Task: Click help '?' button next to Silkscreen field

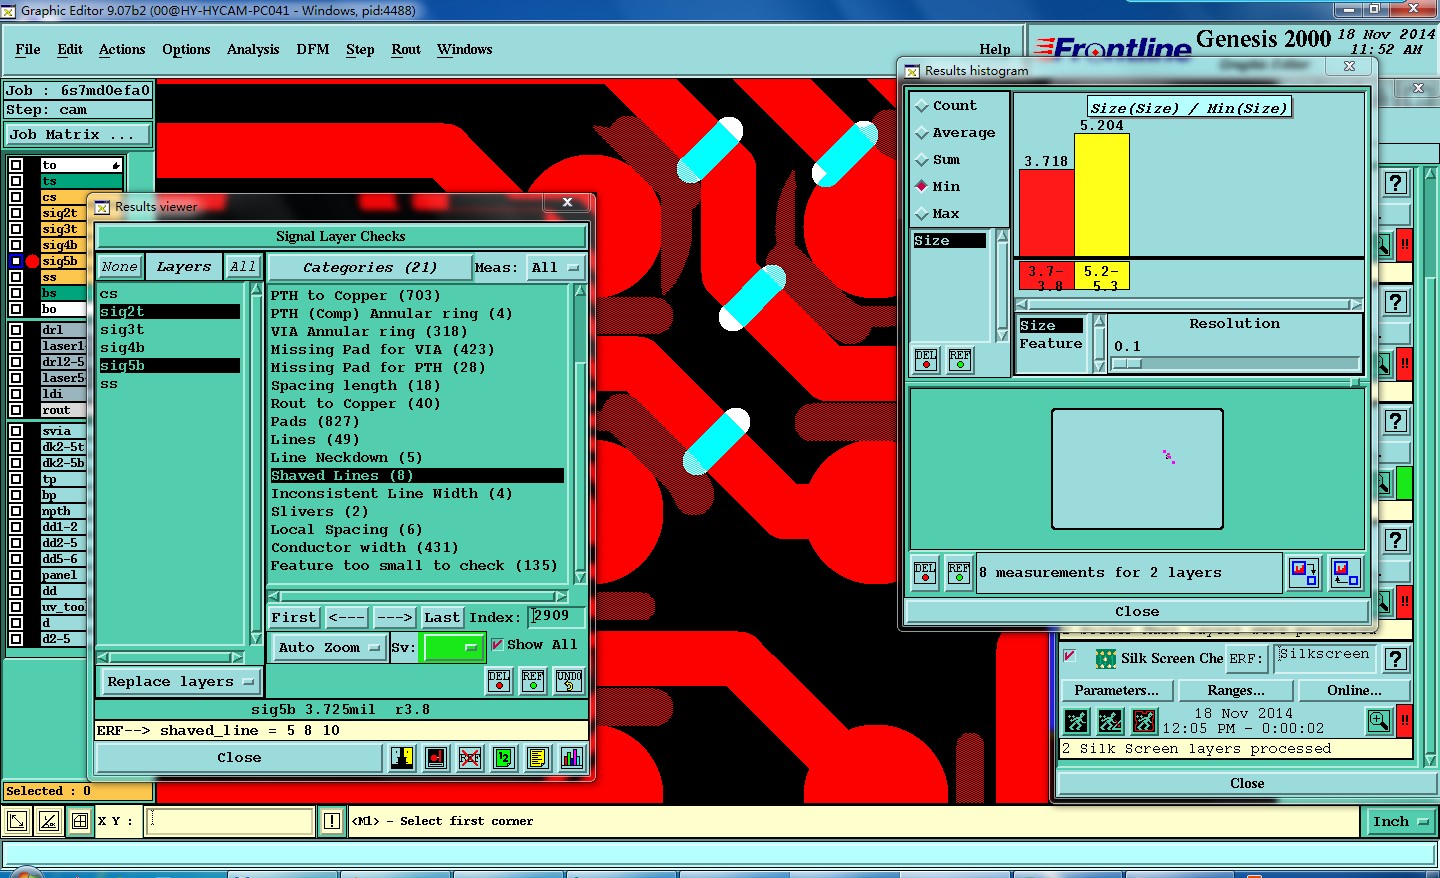Action: (x=1396, y=659)
